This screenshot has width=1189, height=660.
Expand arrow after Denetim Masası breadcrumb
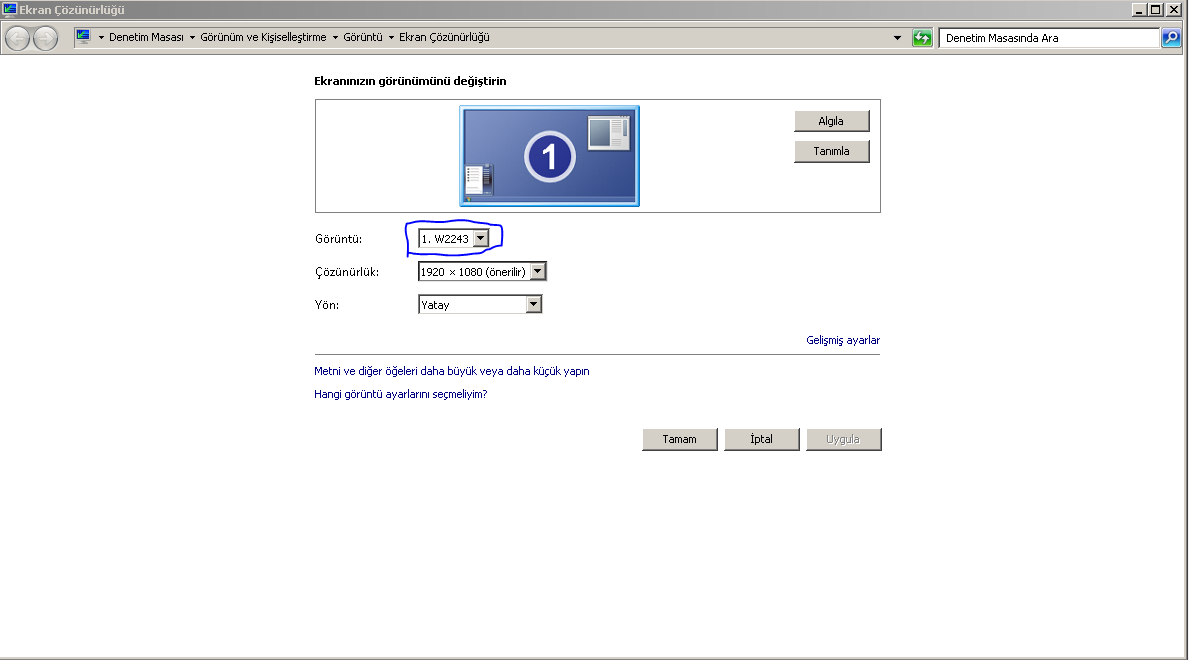click(x=192, y=37)
